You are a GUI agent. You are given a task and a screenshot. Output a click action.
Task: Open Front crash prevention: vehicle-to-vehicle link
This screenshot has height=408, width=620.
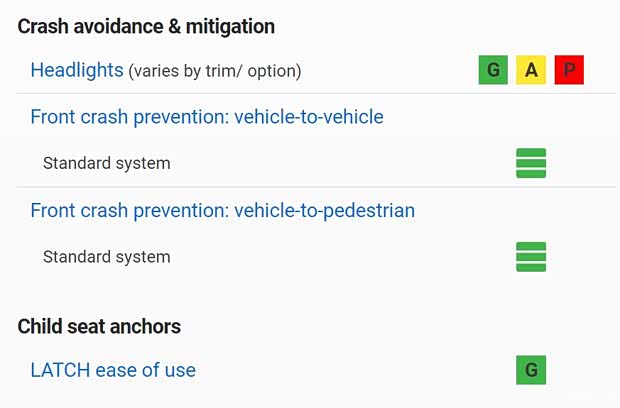pos(207,117)
